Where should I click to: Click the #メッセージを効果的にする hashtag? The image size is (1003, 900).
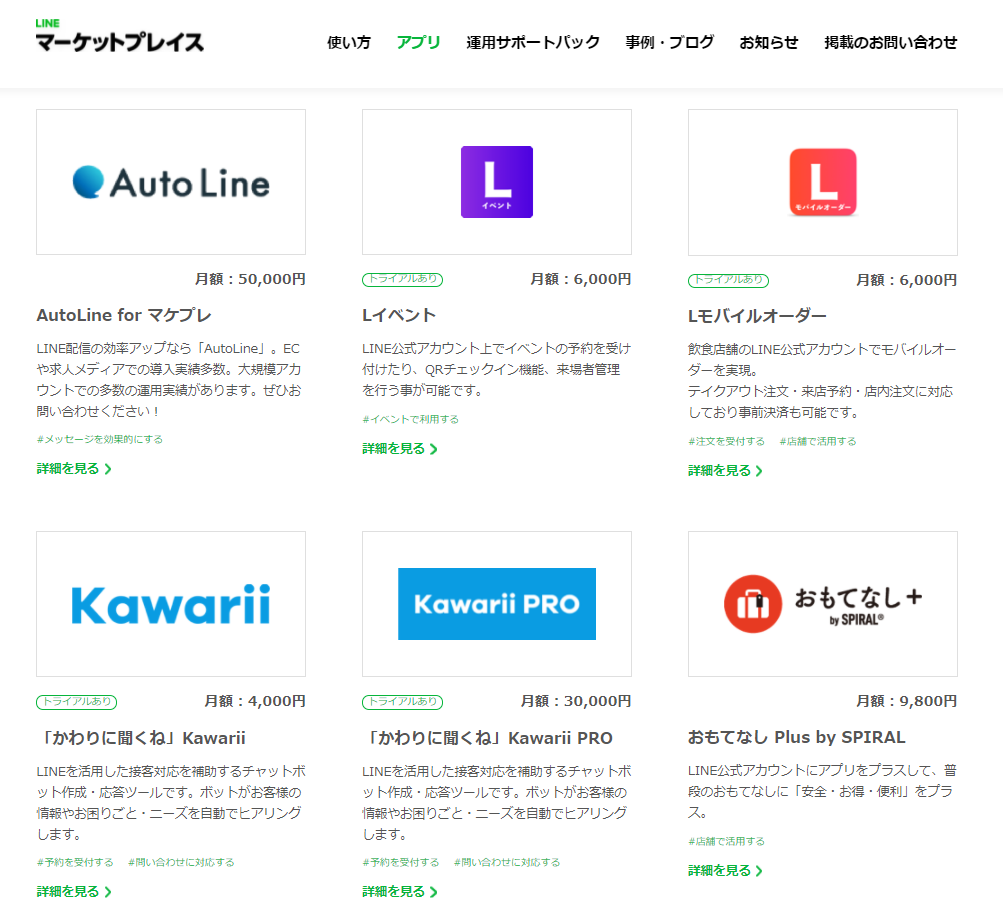[x=100, y=439]
